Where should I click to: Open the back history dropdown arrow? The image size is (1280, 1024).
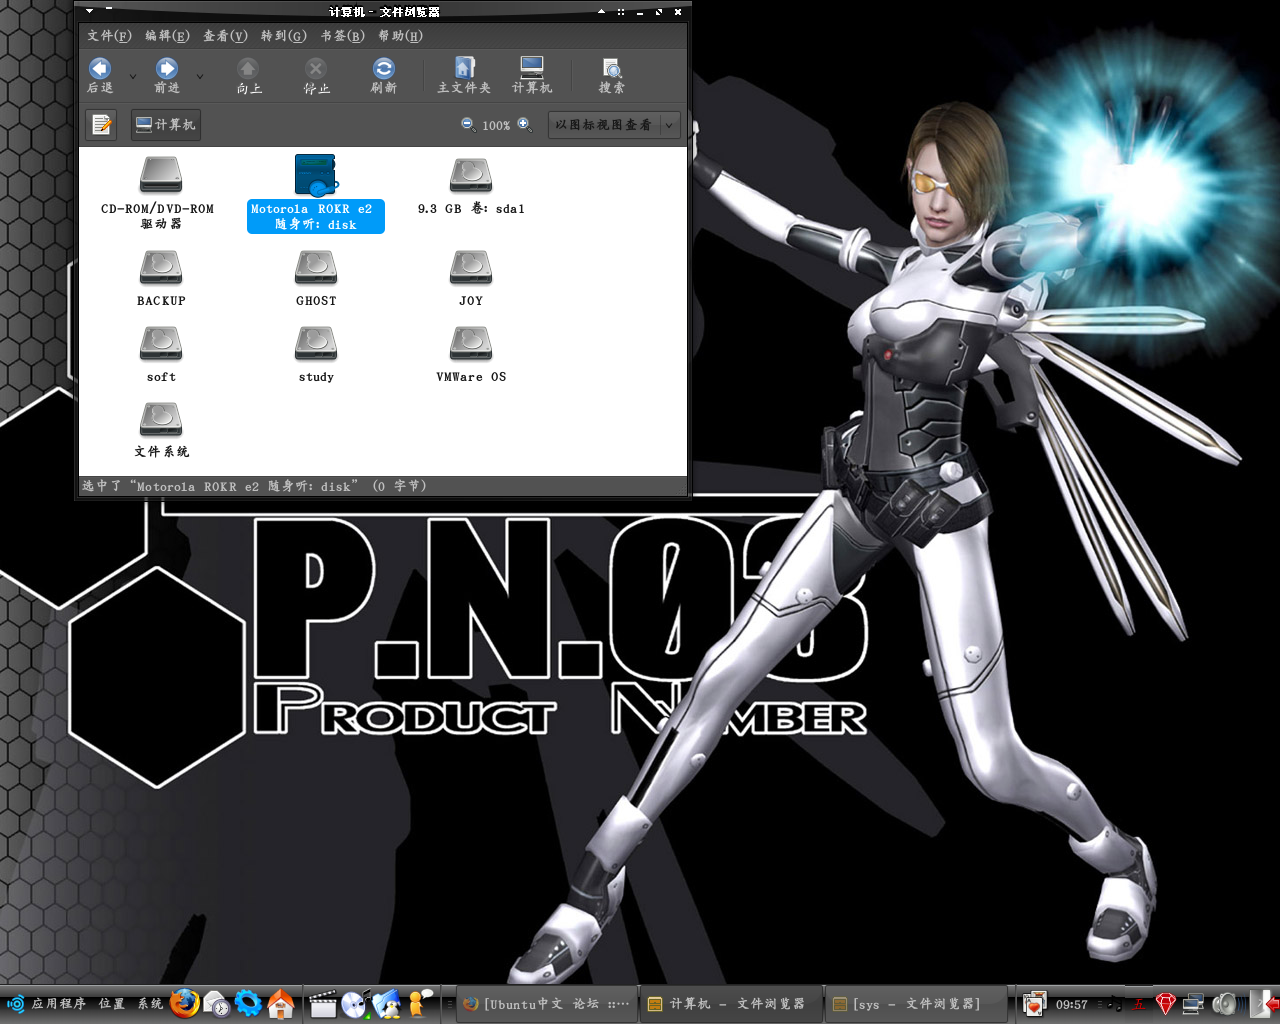click(133, 76)
